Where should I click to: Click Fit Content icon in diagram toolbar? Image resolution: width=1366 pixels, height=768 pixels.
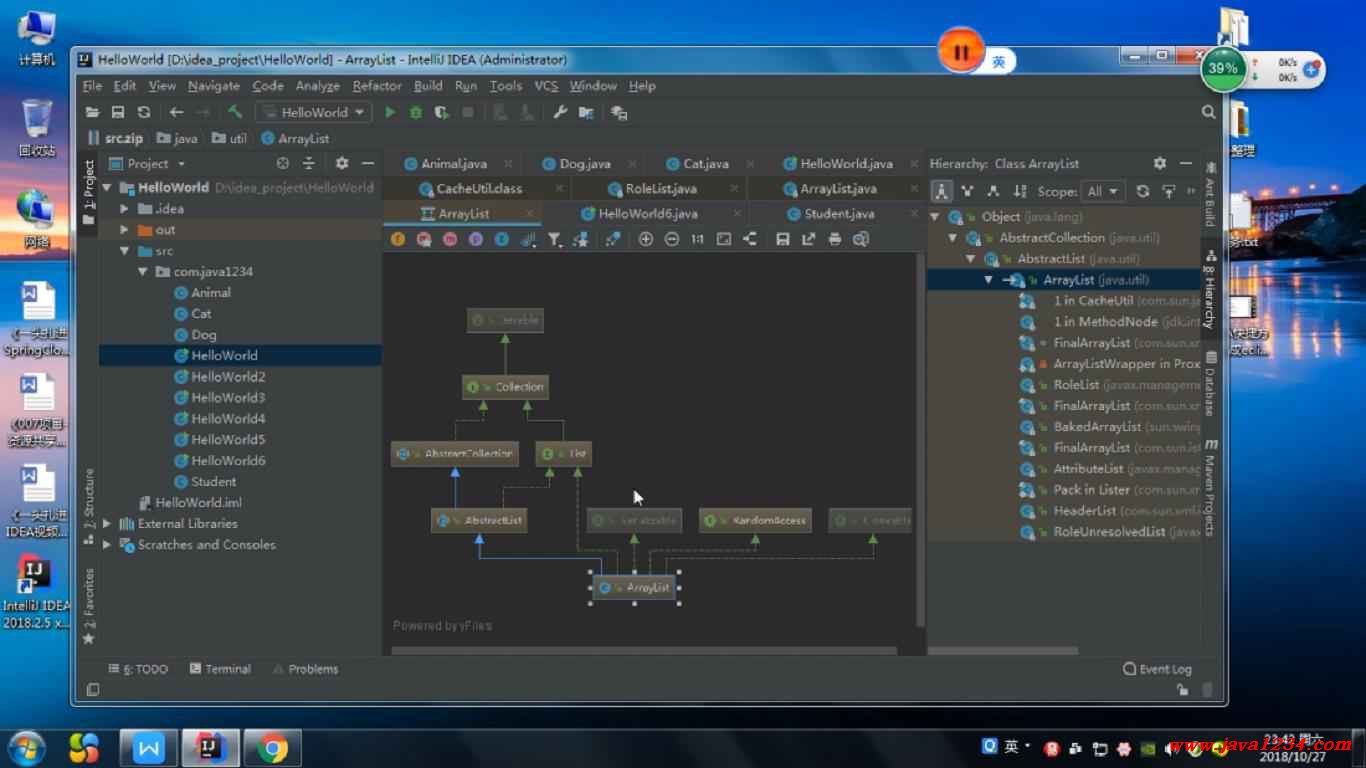point(723,239)
